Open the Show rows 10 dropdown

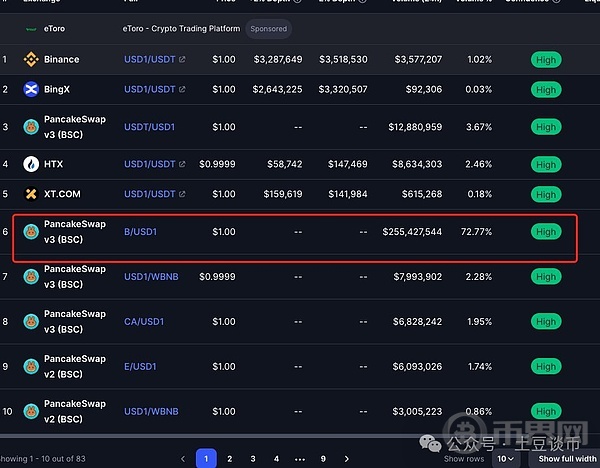coord(505,458)
